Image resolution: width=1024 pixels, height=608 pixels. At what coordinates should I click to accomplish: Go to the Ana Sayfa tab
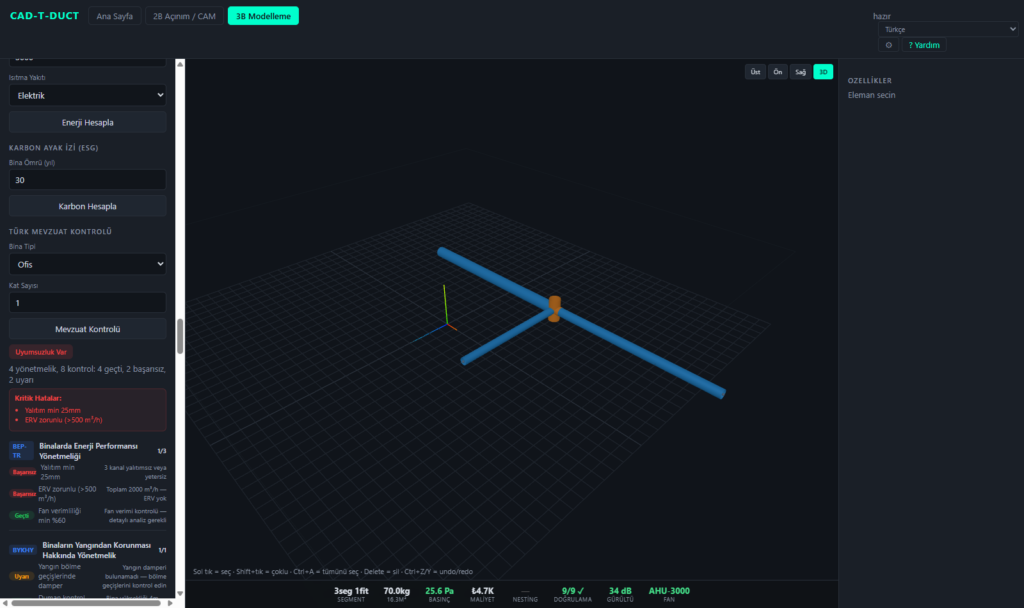(x=114, y=16)
